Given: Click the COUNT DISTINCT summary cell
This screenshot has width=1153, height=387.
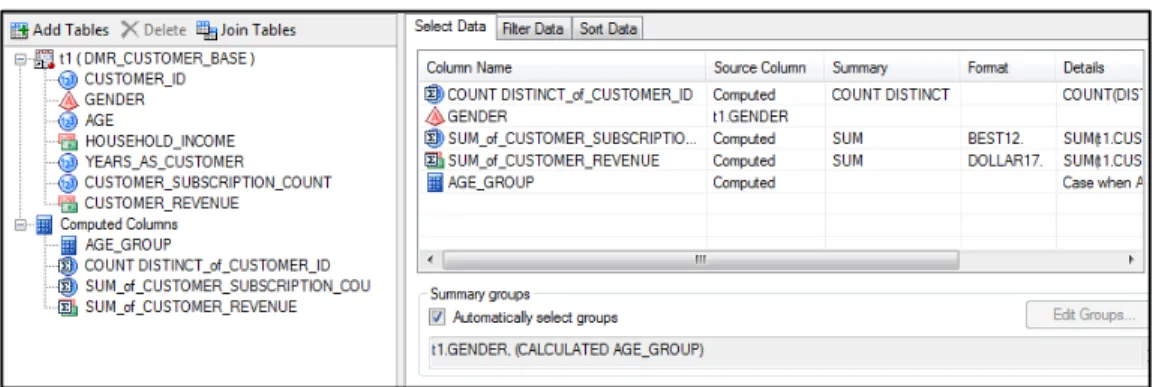Looking at the screenshot, I should click(892, 94).
